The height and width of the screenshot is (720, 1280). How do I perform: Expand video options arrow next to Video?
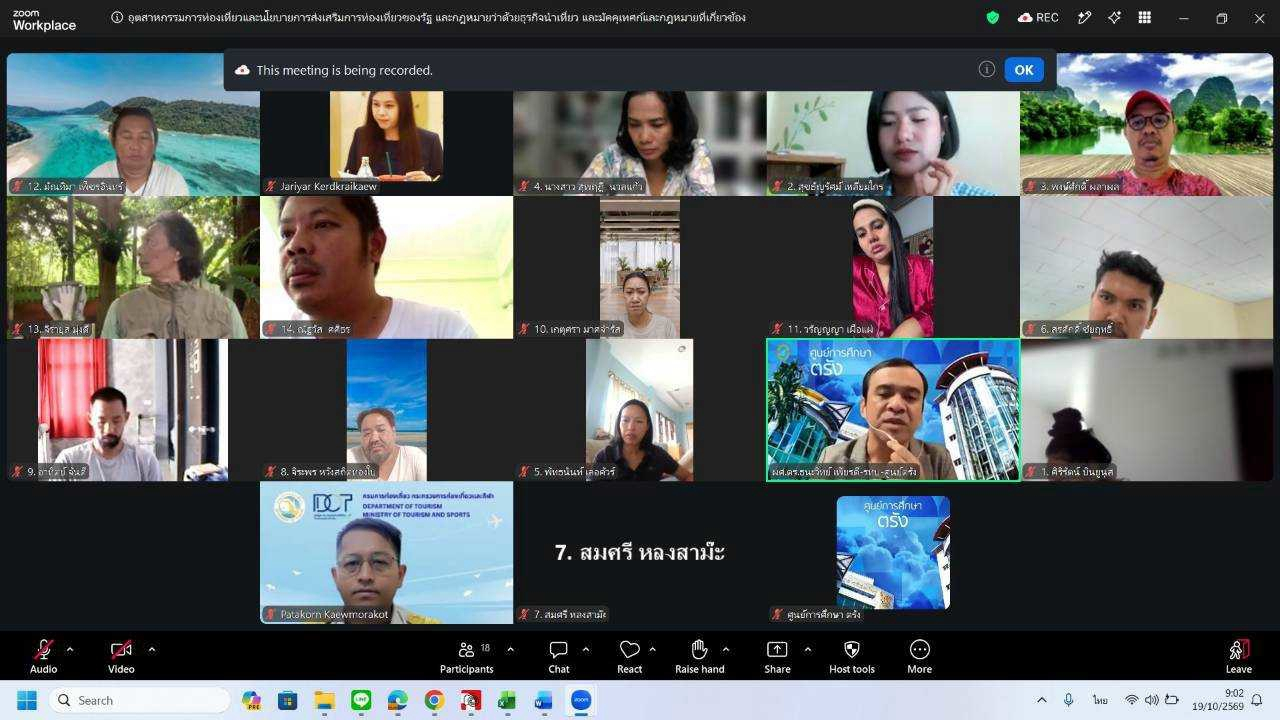(151, 649)
